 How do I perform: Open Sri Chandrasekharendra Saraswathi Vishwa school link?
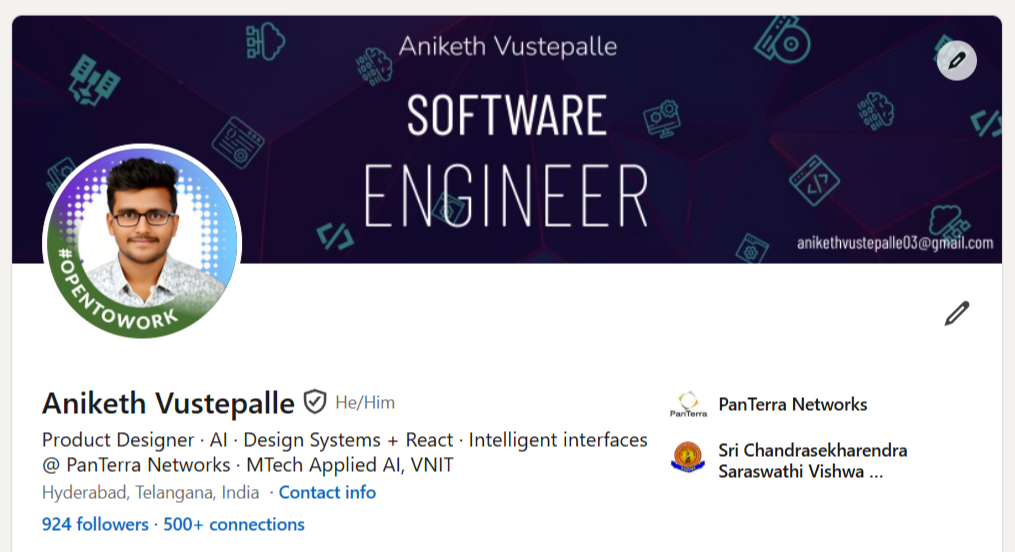point(812,460)
